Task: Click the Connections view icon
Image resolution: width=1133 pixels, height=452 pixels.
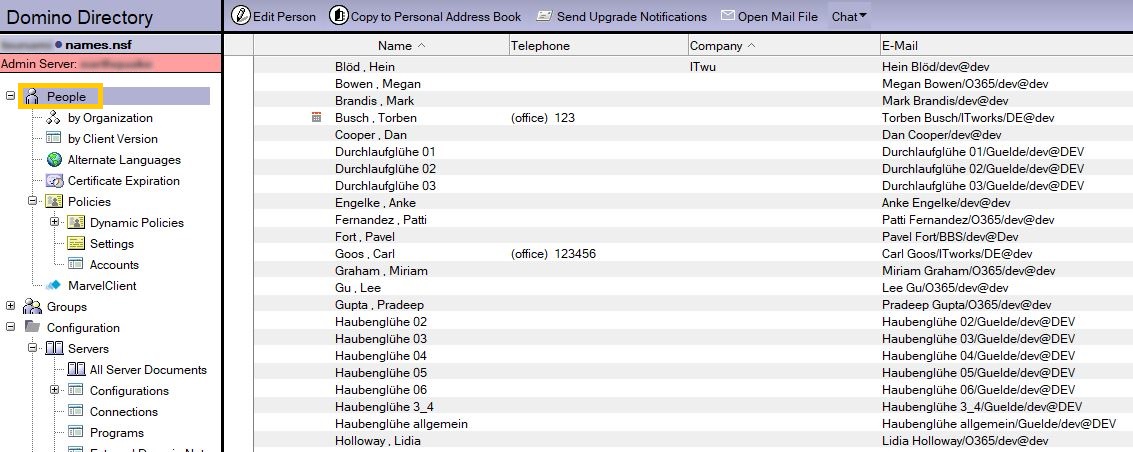Action: click(x=75, y=412)
